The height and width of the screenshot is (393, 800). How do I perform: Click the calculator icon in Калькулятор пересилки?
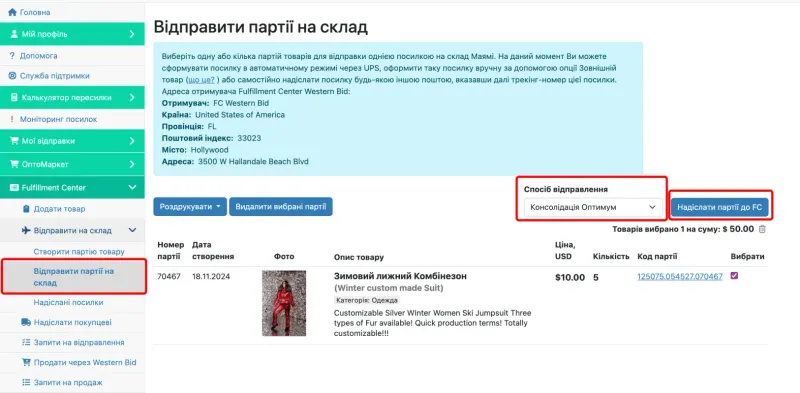coord(14,97)
